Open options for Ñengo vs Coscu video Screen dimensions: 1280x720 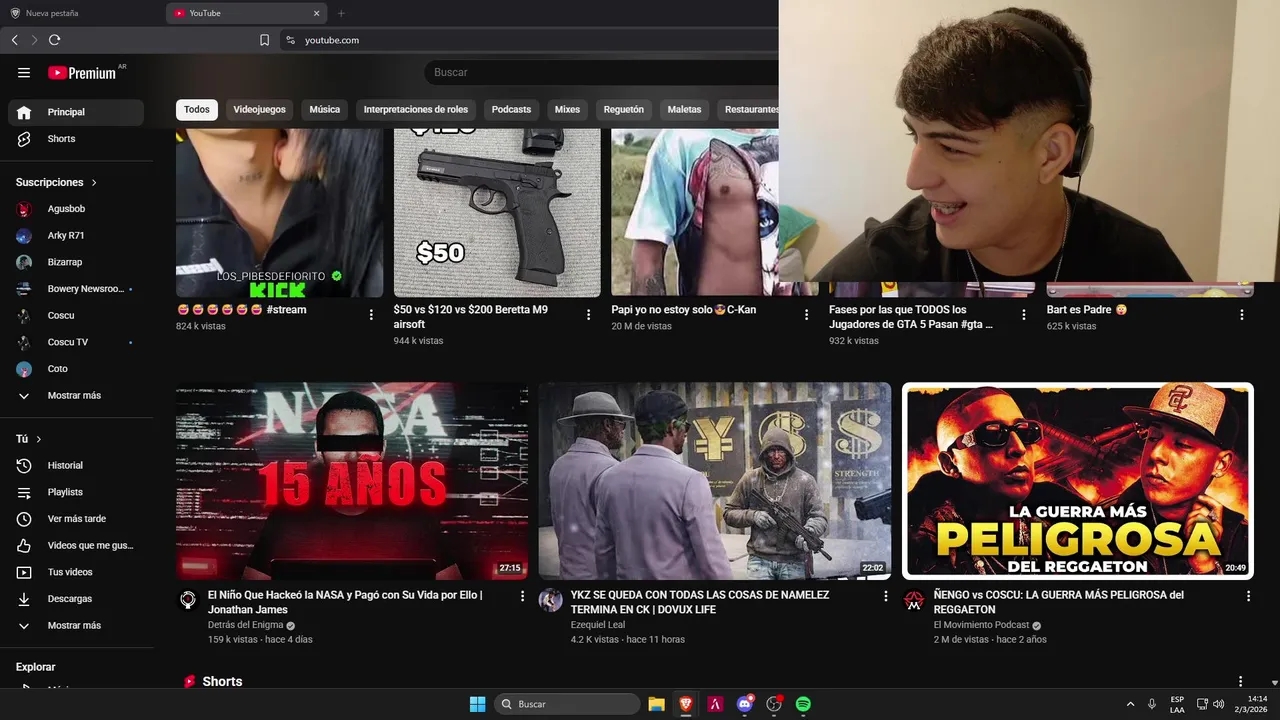coord(1247,596)
